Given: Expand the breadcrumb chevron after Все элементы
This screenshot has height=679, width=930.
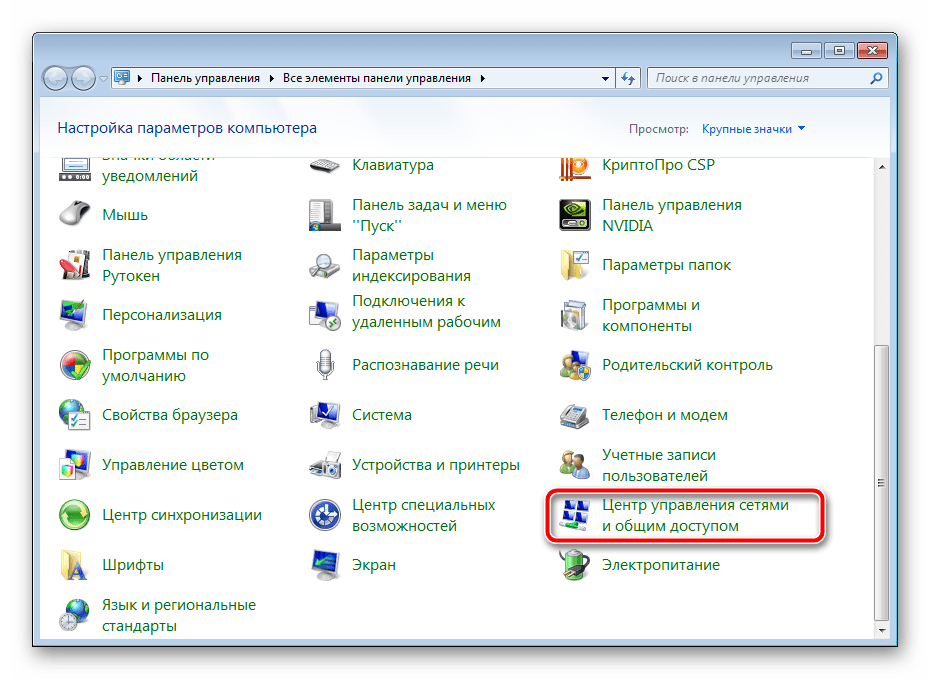Looking at the screenshot, I should click(481, 77).
